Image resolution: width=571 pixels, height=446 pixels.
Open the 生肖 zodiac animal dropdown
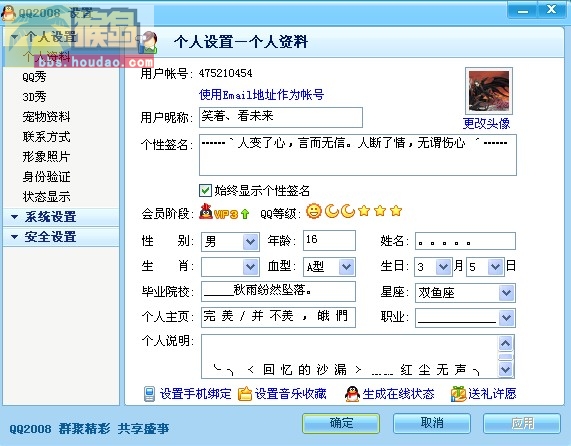pyautogui.click(x=250, y=267)
